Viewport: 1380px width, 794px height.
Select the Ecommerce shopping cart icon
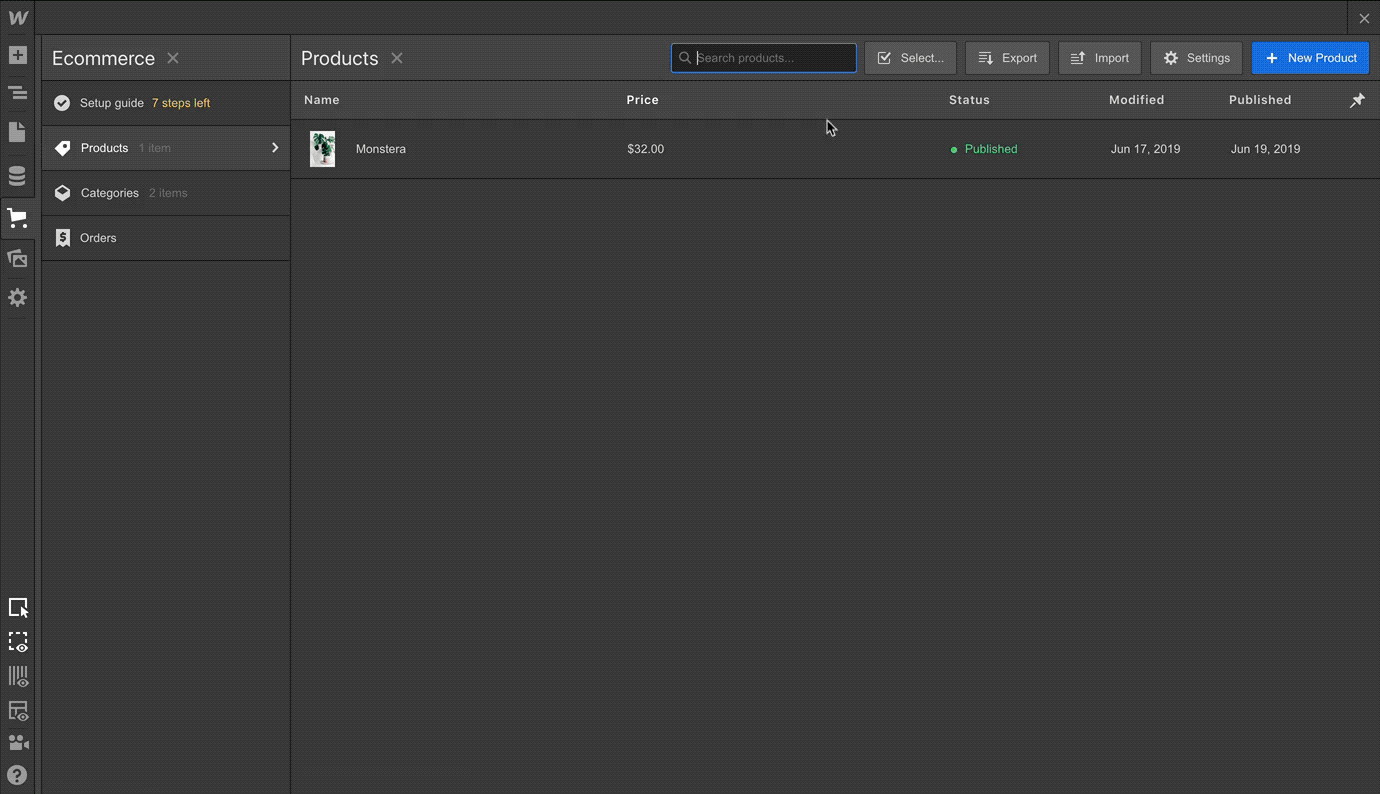(18, 217)
